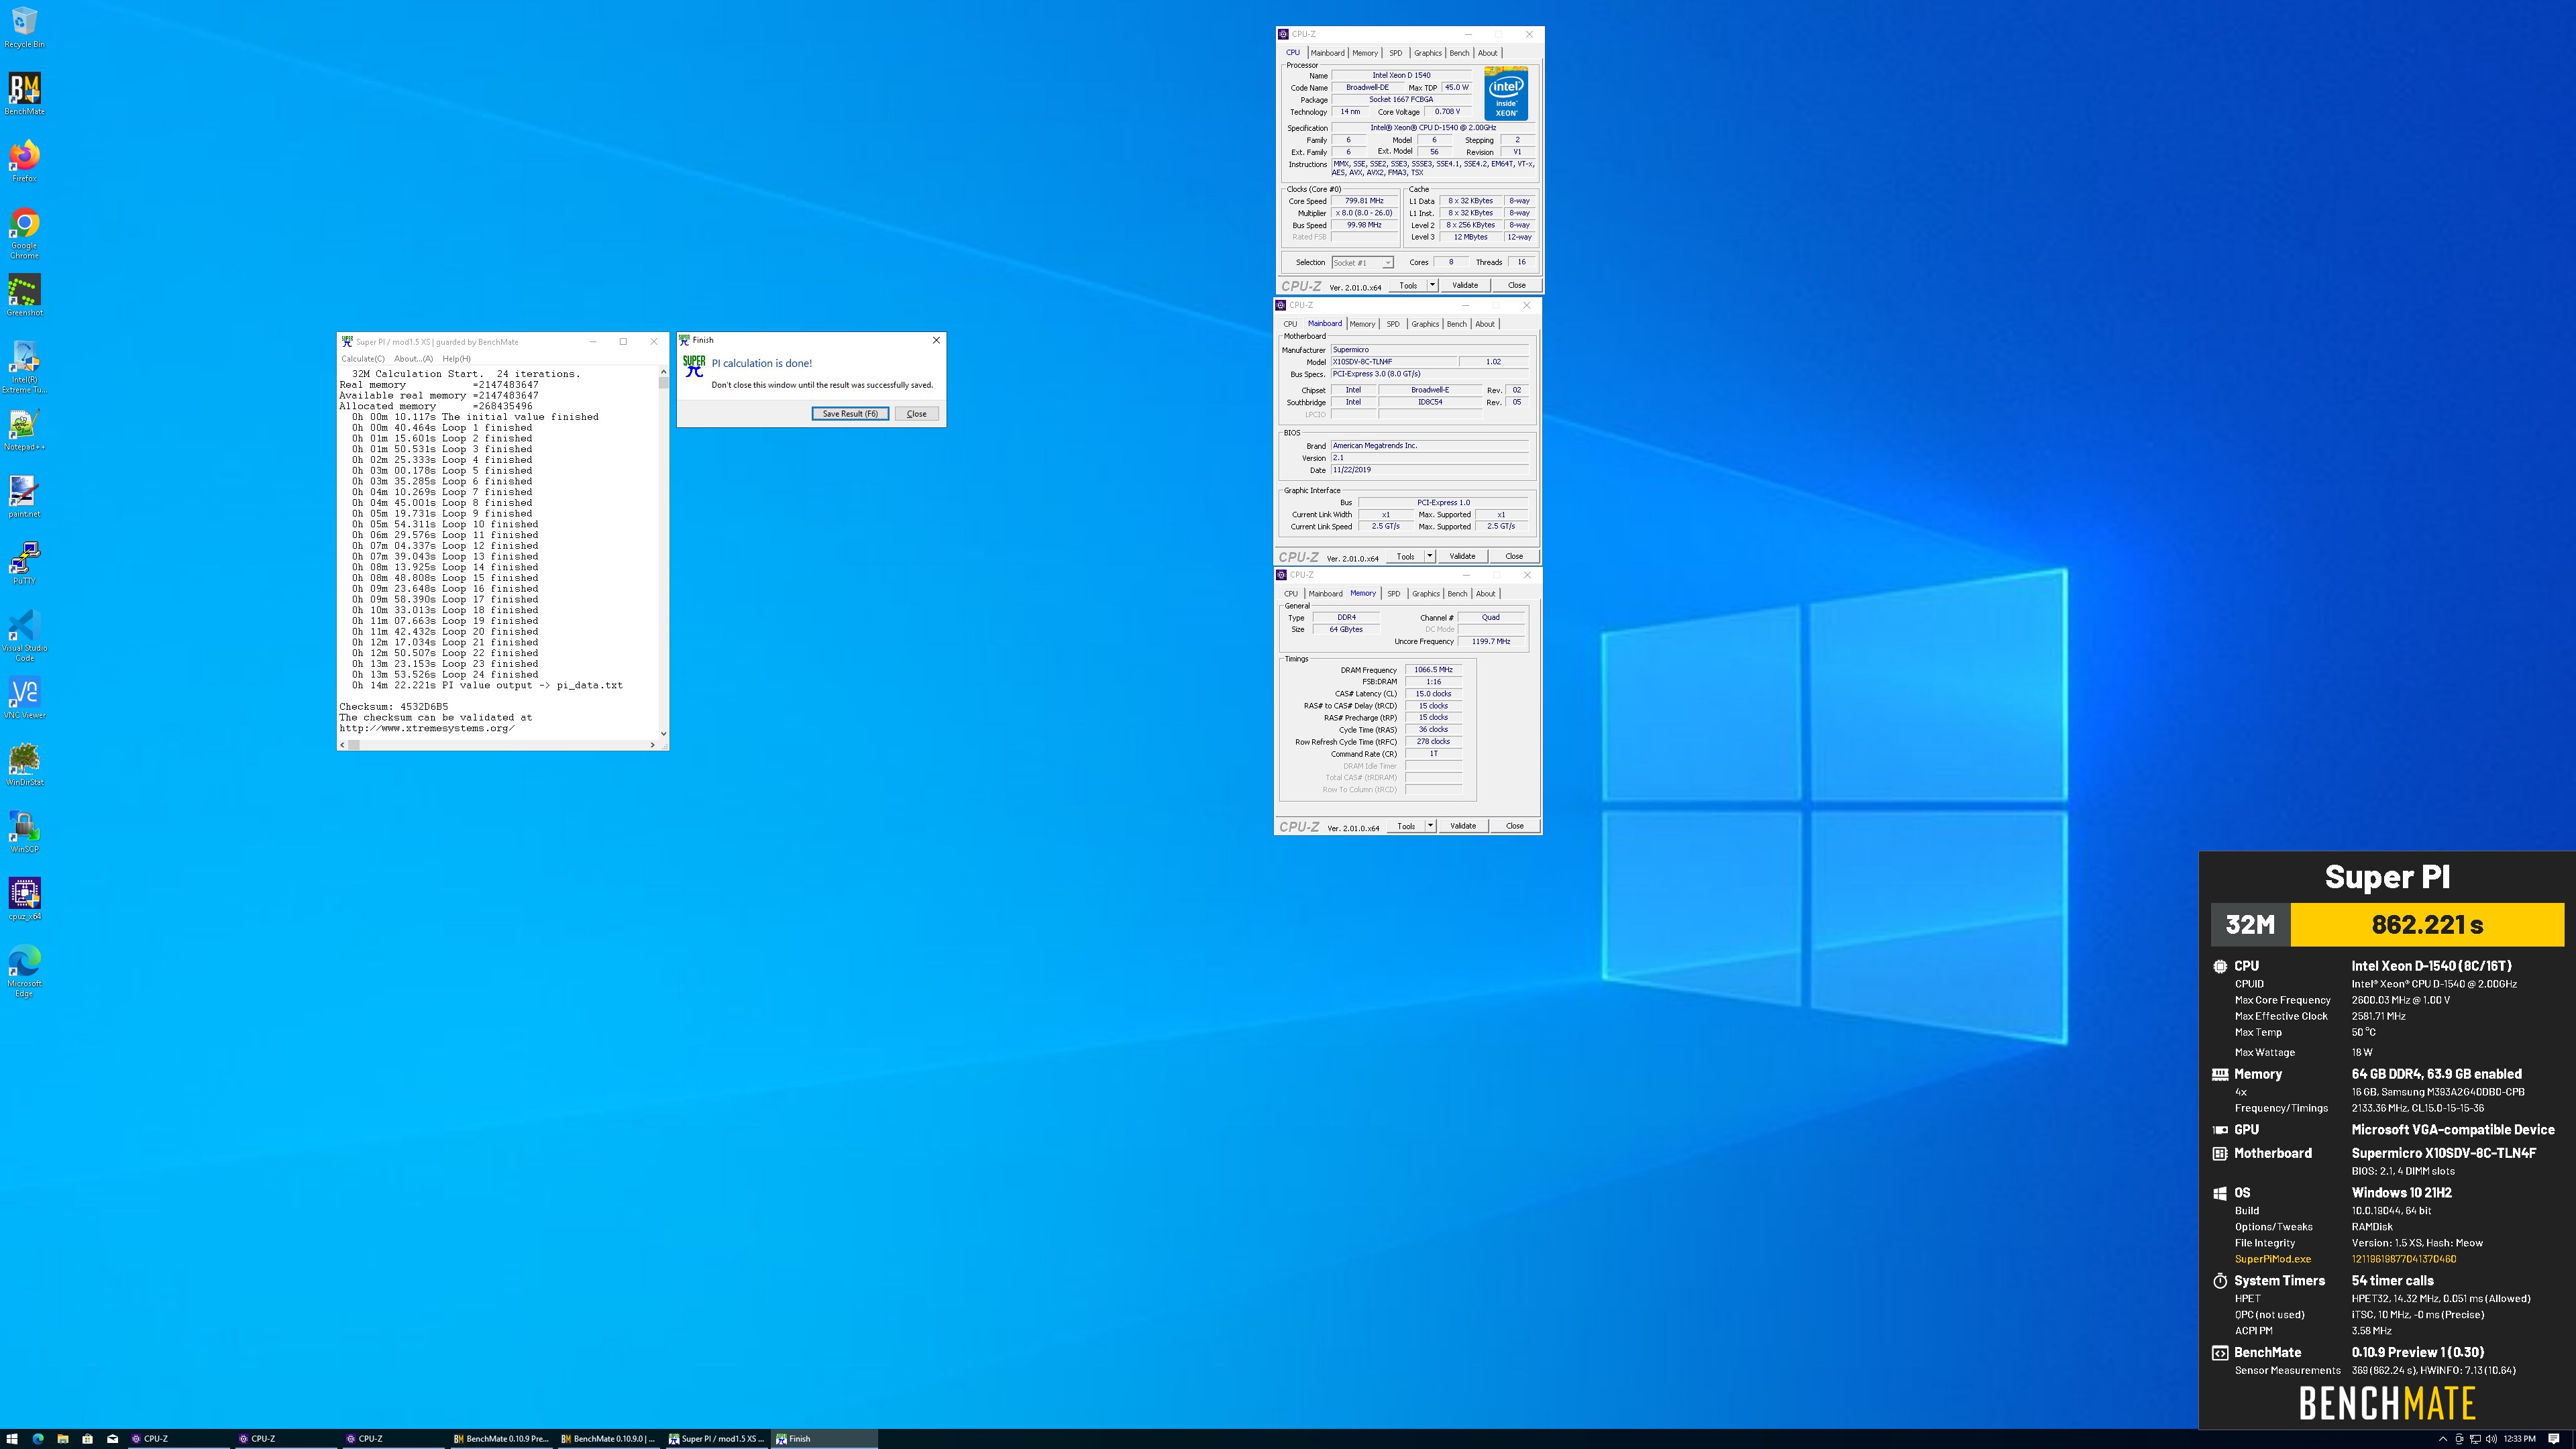The height and width of the screenshot is (1449, 2576).
Task: Switch to the Finish taskbar button
Action: coord(825,1439)
